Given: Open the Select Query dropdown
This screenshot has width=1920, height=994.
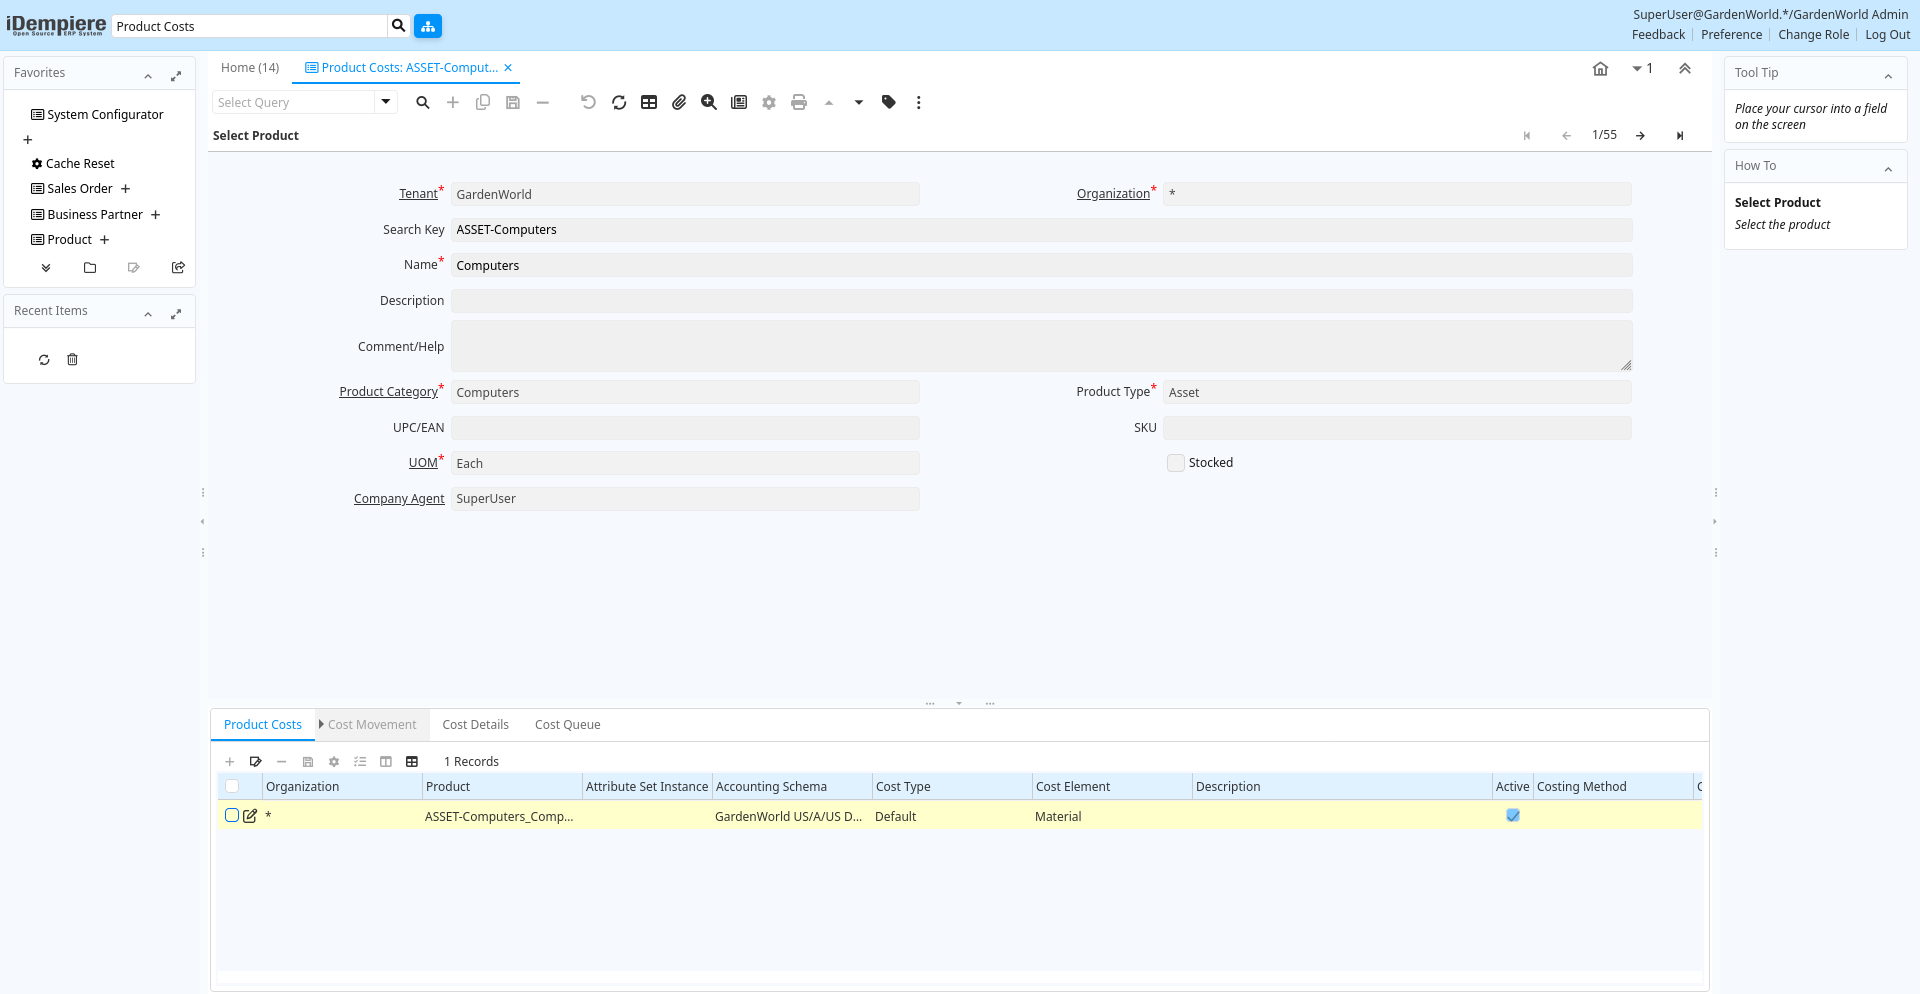Looking at the screenshot, I should point(385,102).
